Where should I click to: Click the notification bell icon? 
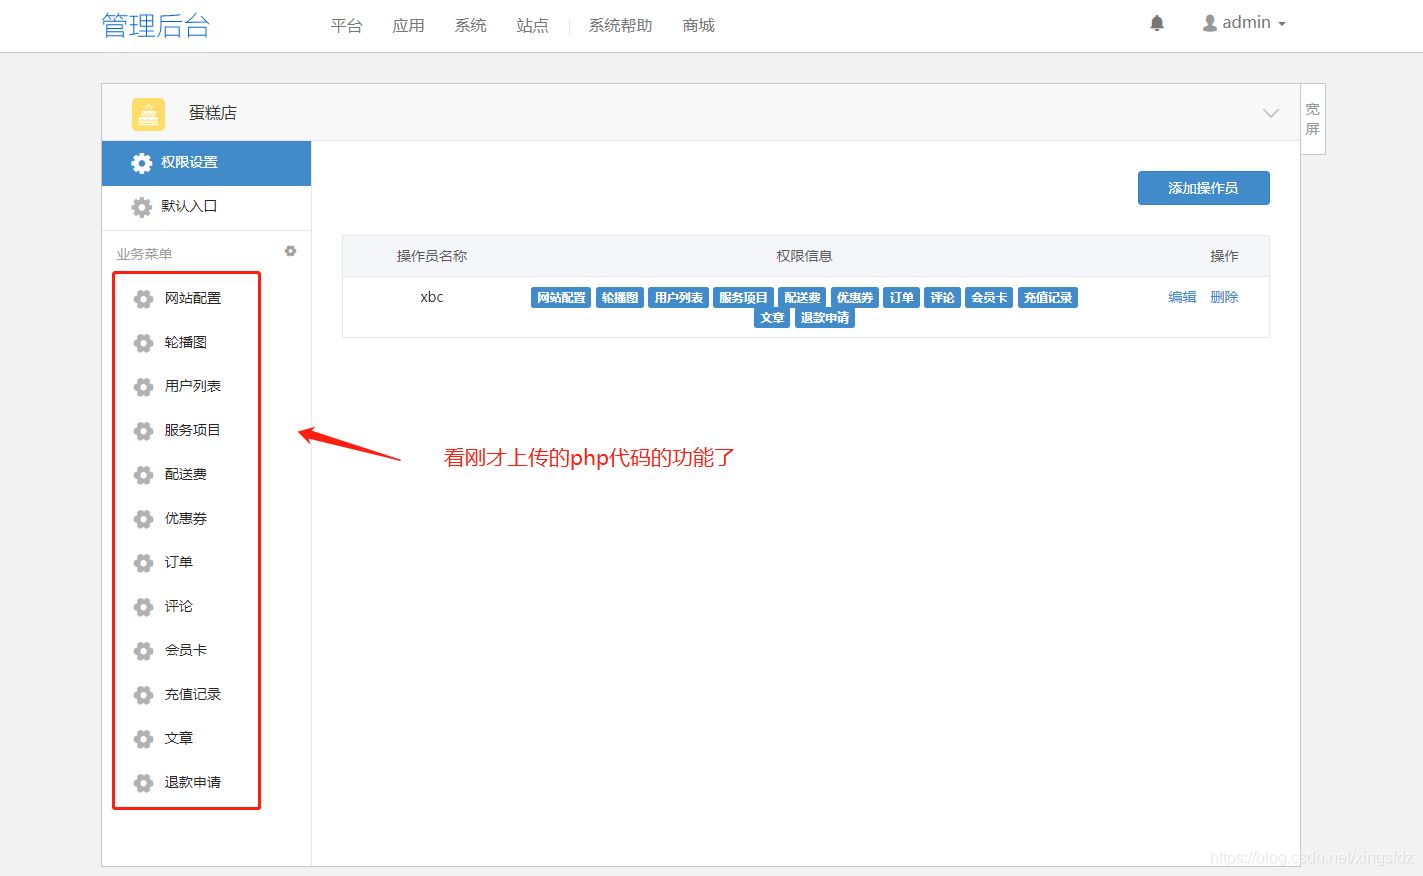[x=1157, y=23]
